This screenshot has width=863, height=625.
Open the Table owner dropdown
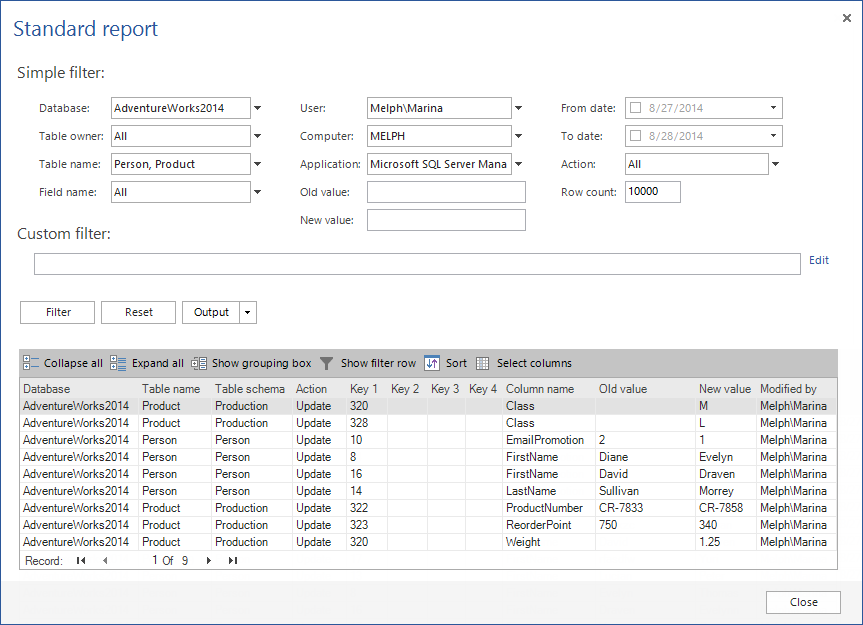pyautogui.click(x=257, y=136)
